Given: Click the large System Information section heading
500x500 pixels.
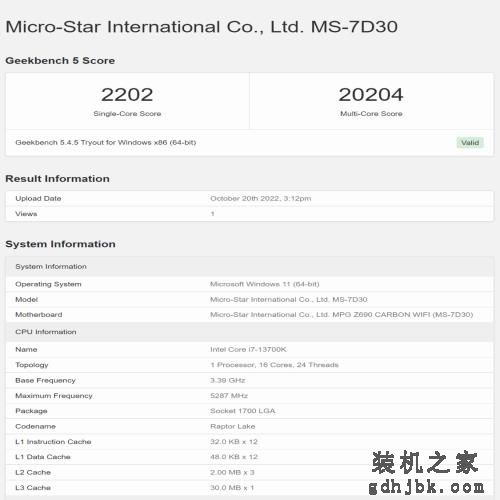Looking at the screenshot, I should (60, 244).
